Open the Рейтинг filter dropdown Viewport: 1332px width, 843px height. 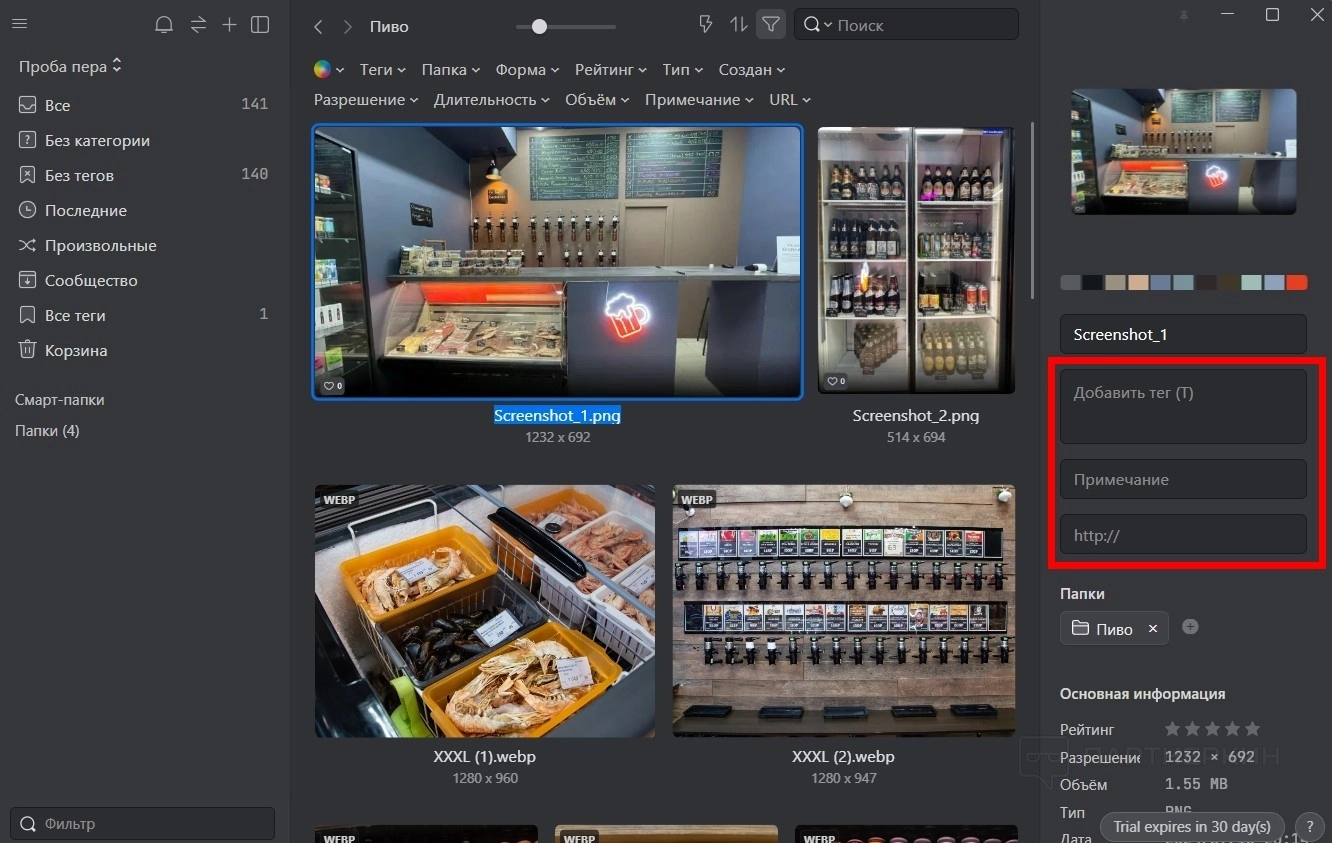(x=610, y=70)
